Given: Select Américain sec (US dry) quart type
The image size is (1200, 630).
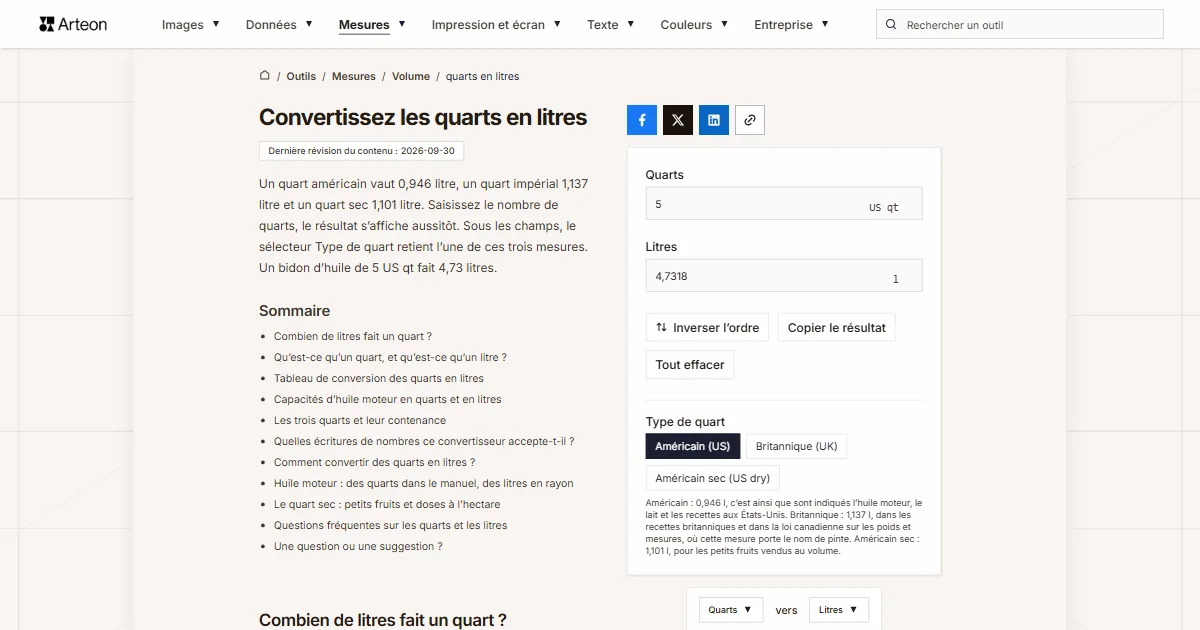Looking at the screenshot, I should click(713, 478).
